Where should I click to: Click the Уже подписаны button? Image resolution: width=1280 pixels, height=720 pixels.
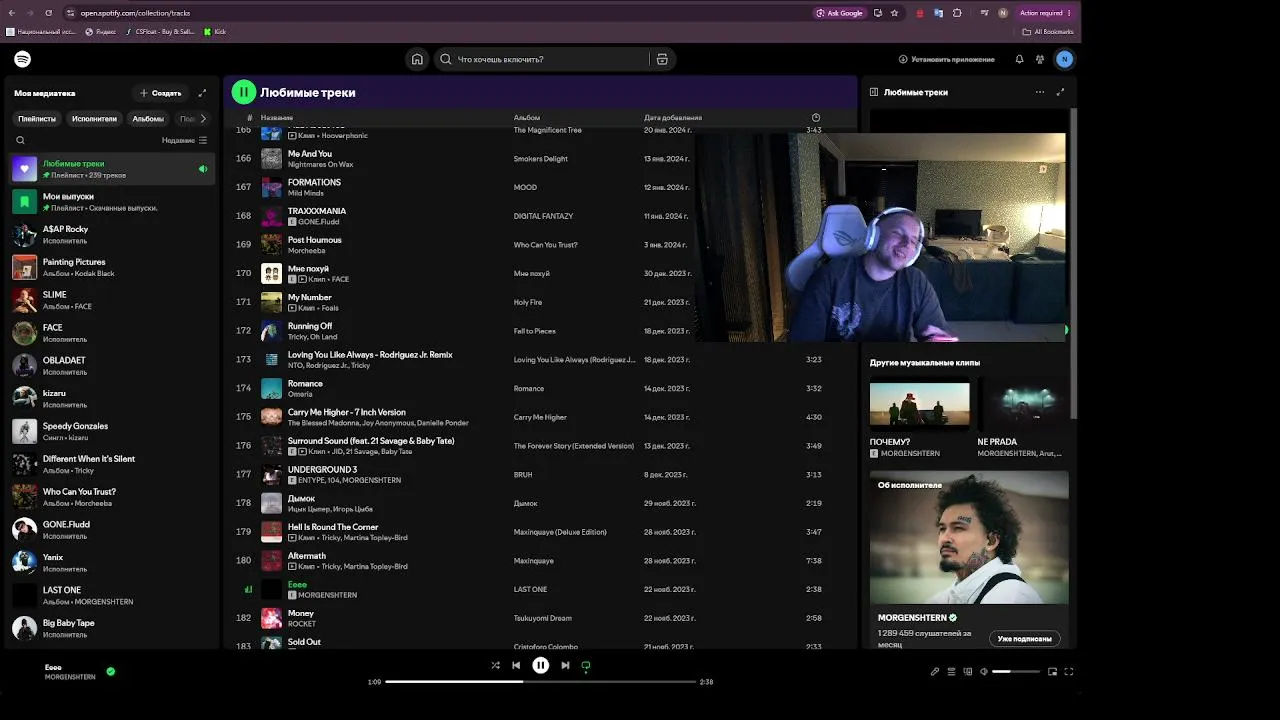pyautogui.click(x=1025, y=639)
